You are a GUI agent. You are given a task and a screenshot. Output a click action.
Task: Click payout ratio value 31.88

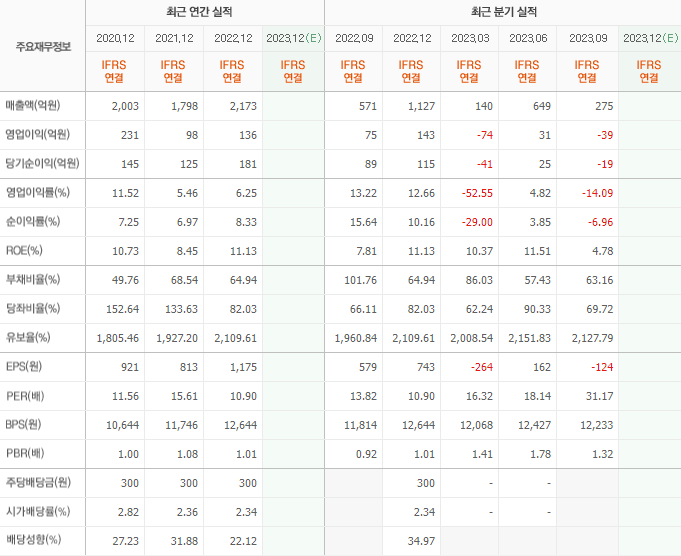[185, 541]
